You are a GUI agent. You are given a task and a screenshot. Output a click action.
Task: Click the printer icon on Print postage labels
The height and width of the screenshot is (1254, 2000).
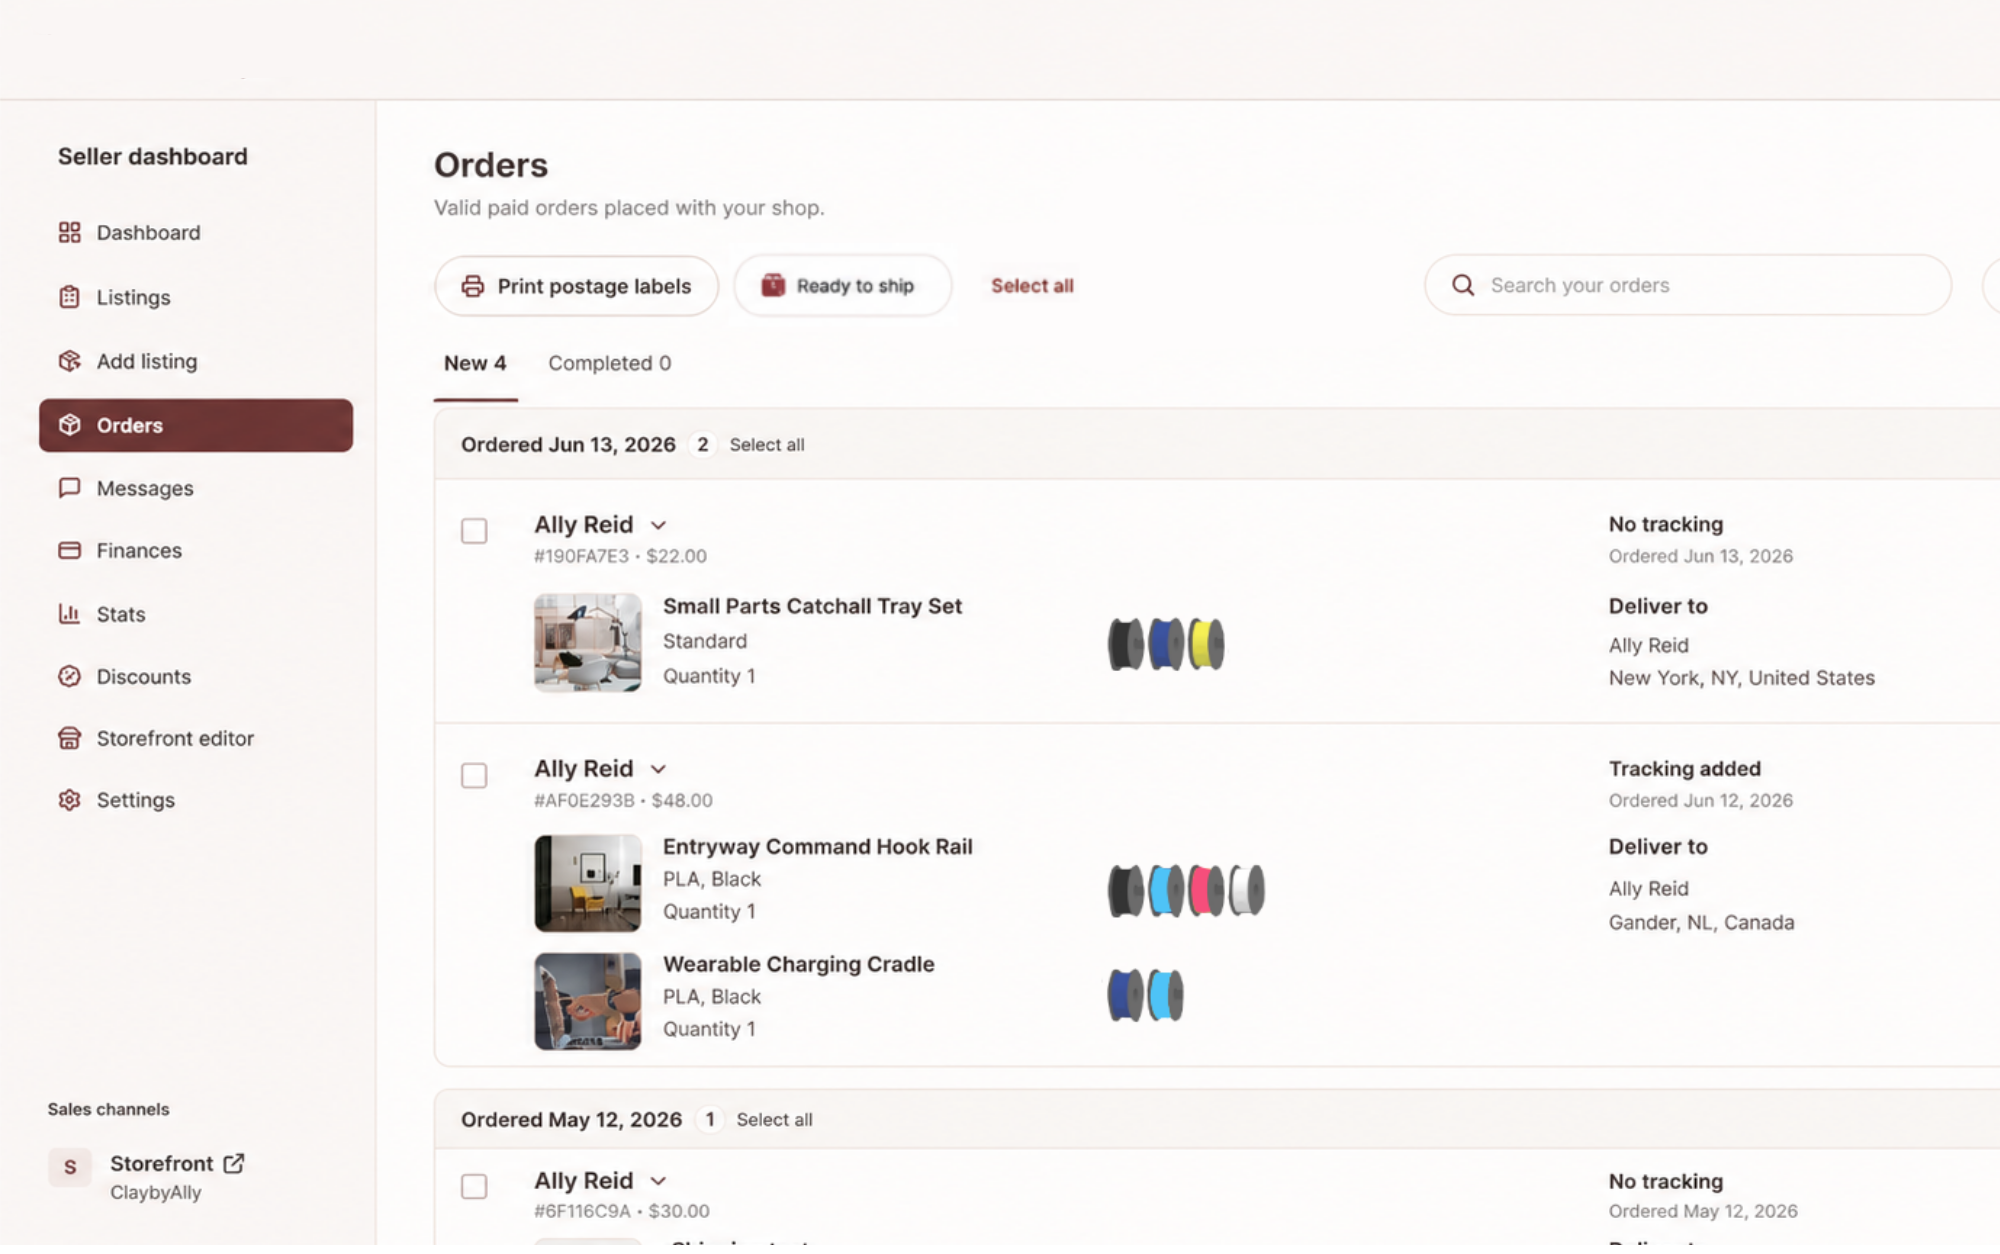coord(473,286)
